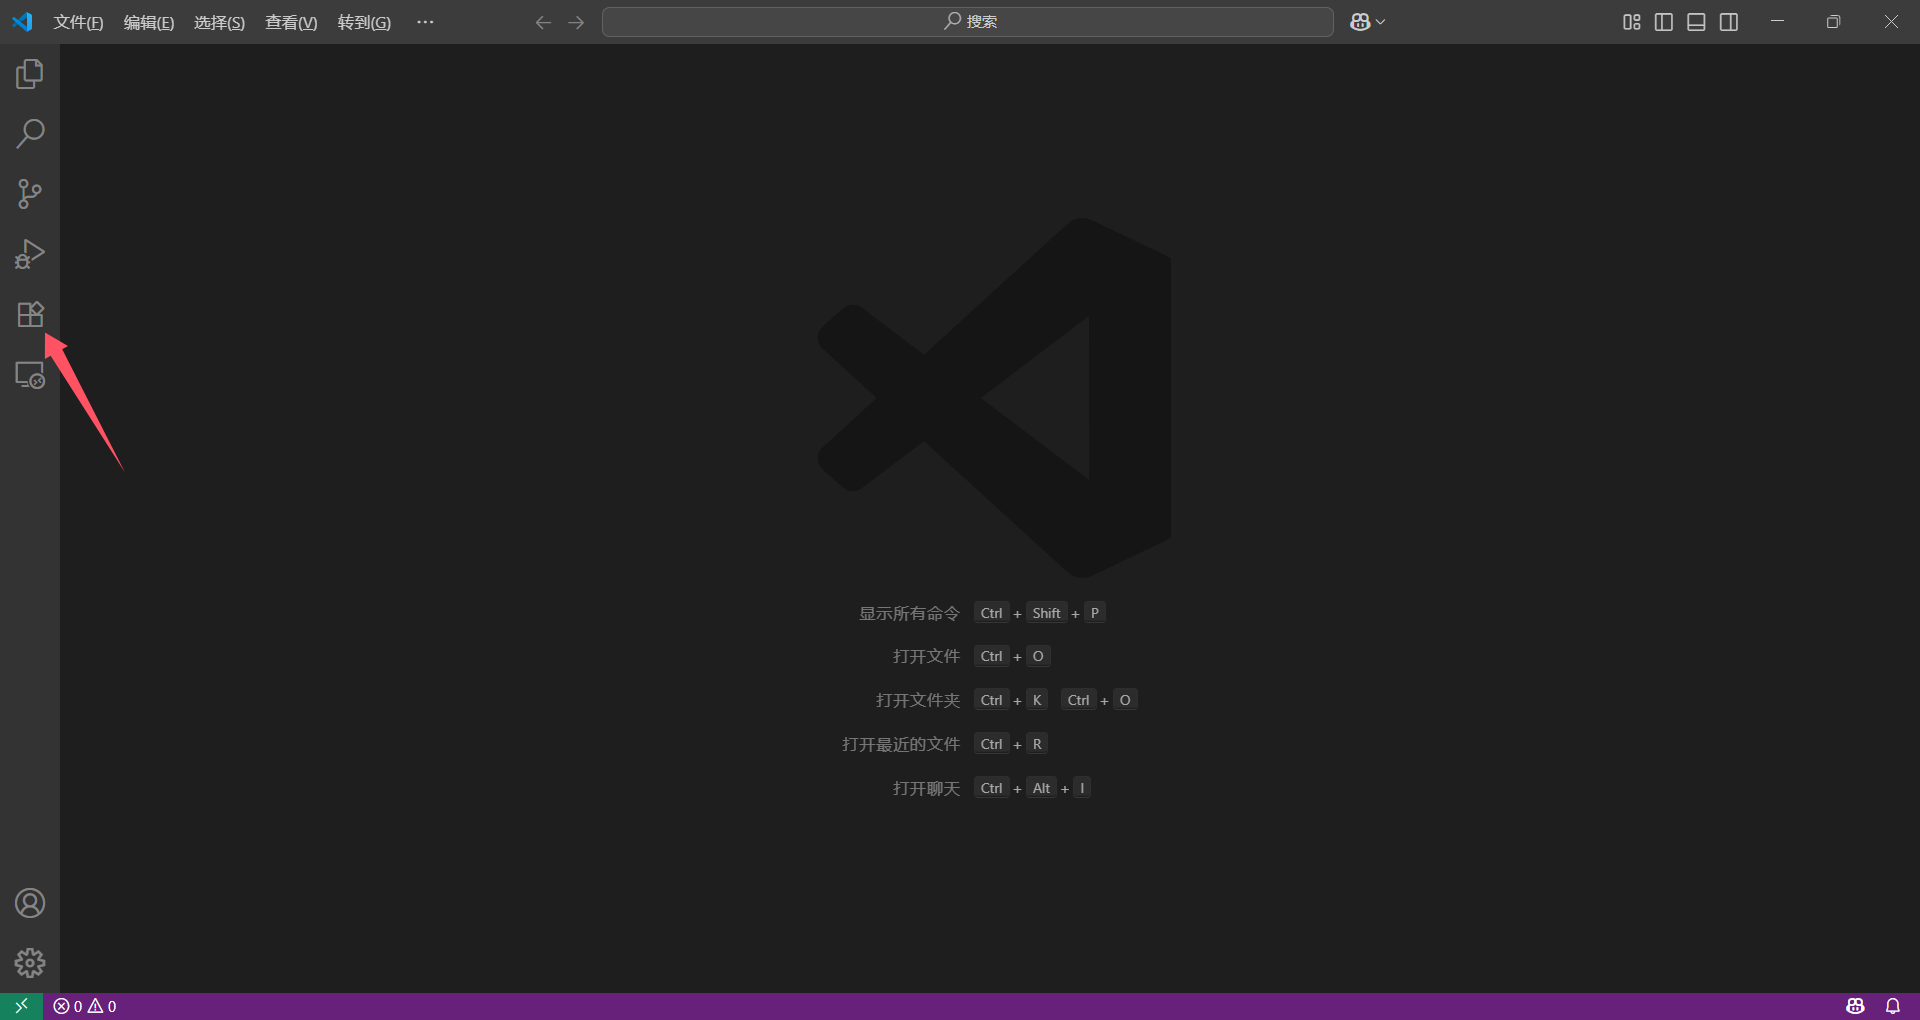Open the Source Control view
The height and width of the screenshot is (1020, 1920).
click(30, 193)
